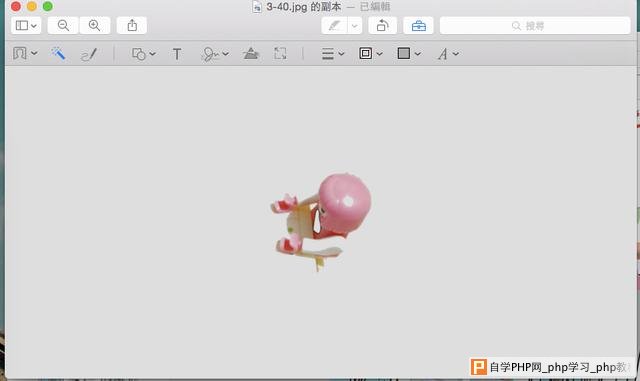Click the zoom in magnifier
The image size is (640, 381).
(x=95, y=26)
